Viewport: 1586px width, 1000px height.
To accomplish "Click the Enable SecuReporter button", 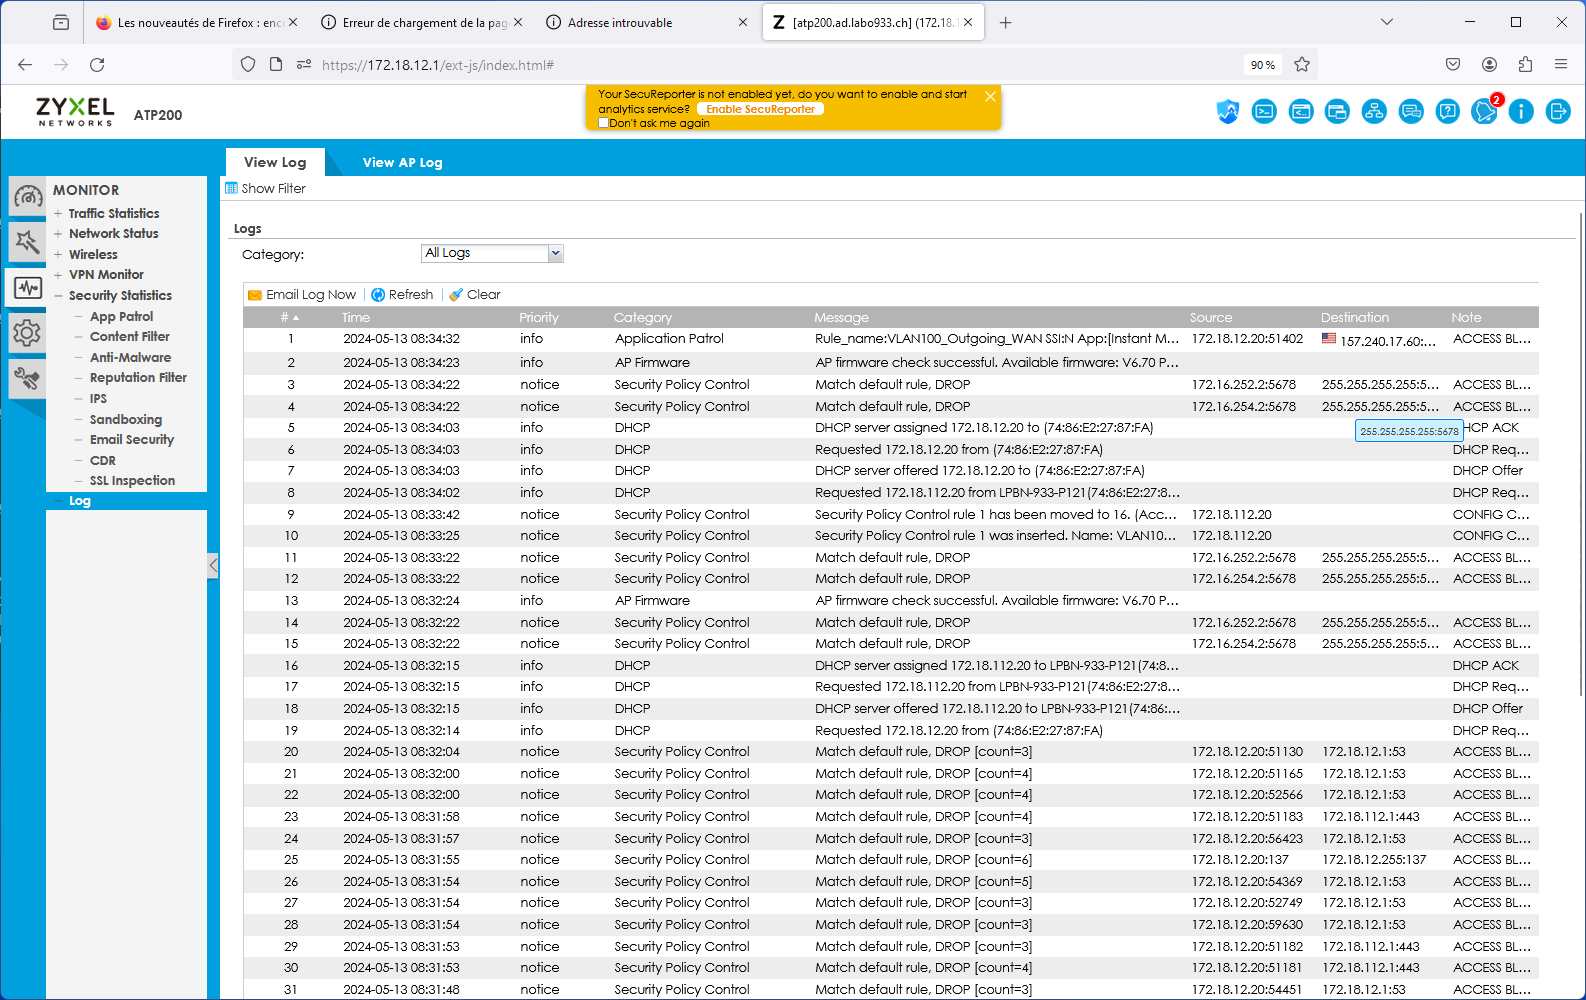I will (x=760, y=109).
